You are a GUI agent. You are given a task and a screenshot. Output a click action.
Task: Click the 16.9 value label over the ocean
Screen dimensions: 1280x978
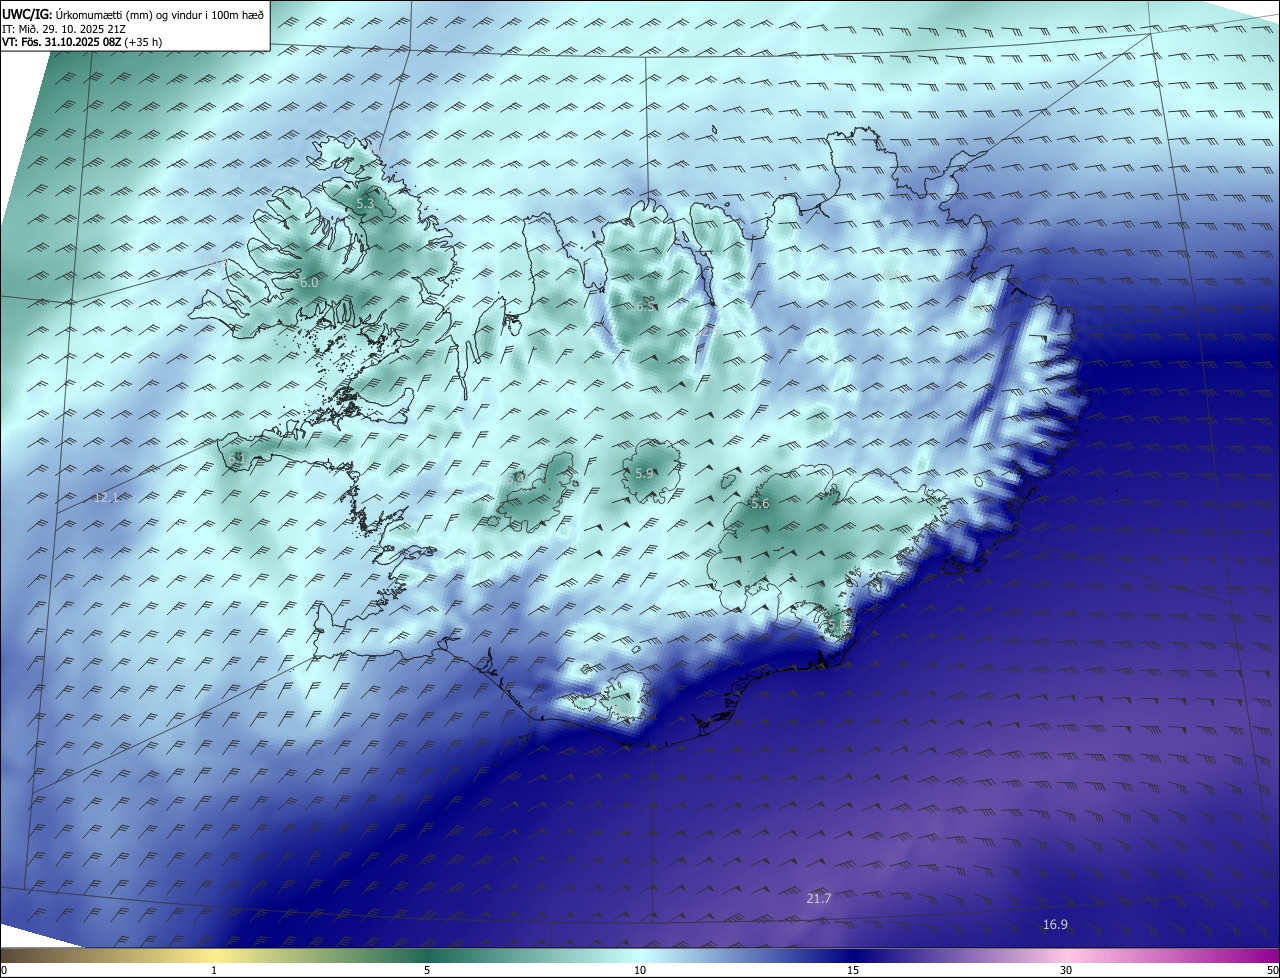(1055, 925)
